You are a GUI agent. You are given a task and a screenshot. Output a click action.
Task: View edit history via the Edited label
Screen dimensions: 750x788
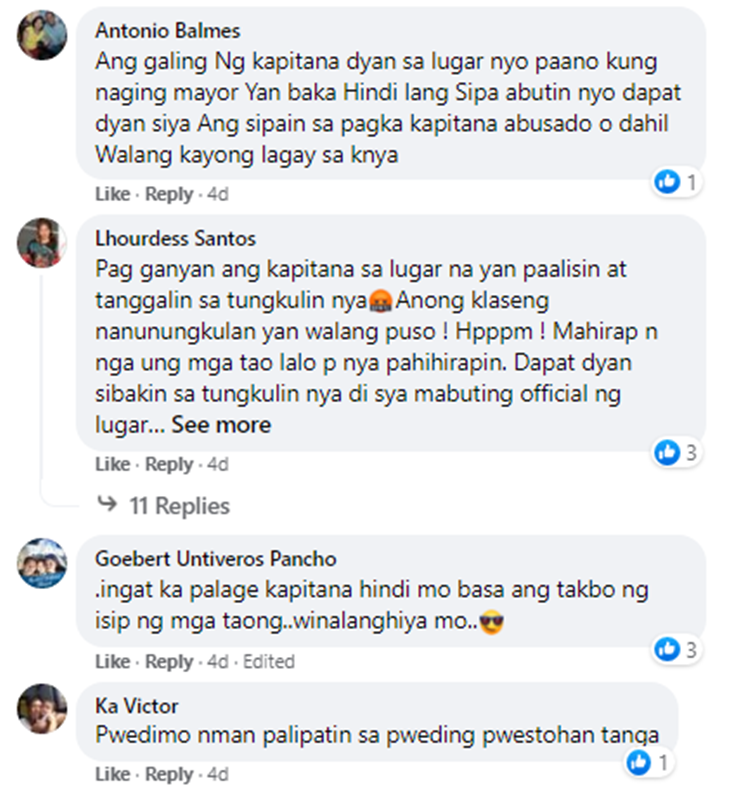click(x=269, y=662)
